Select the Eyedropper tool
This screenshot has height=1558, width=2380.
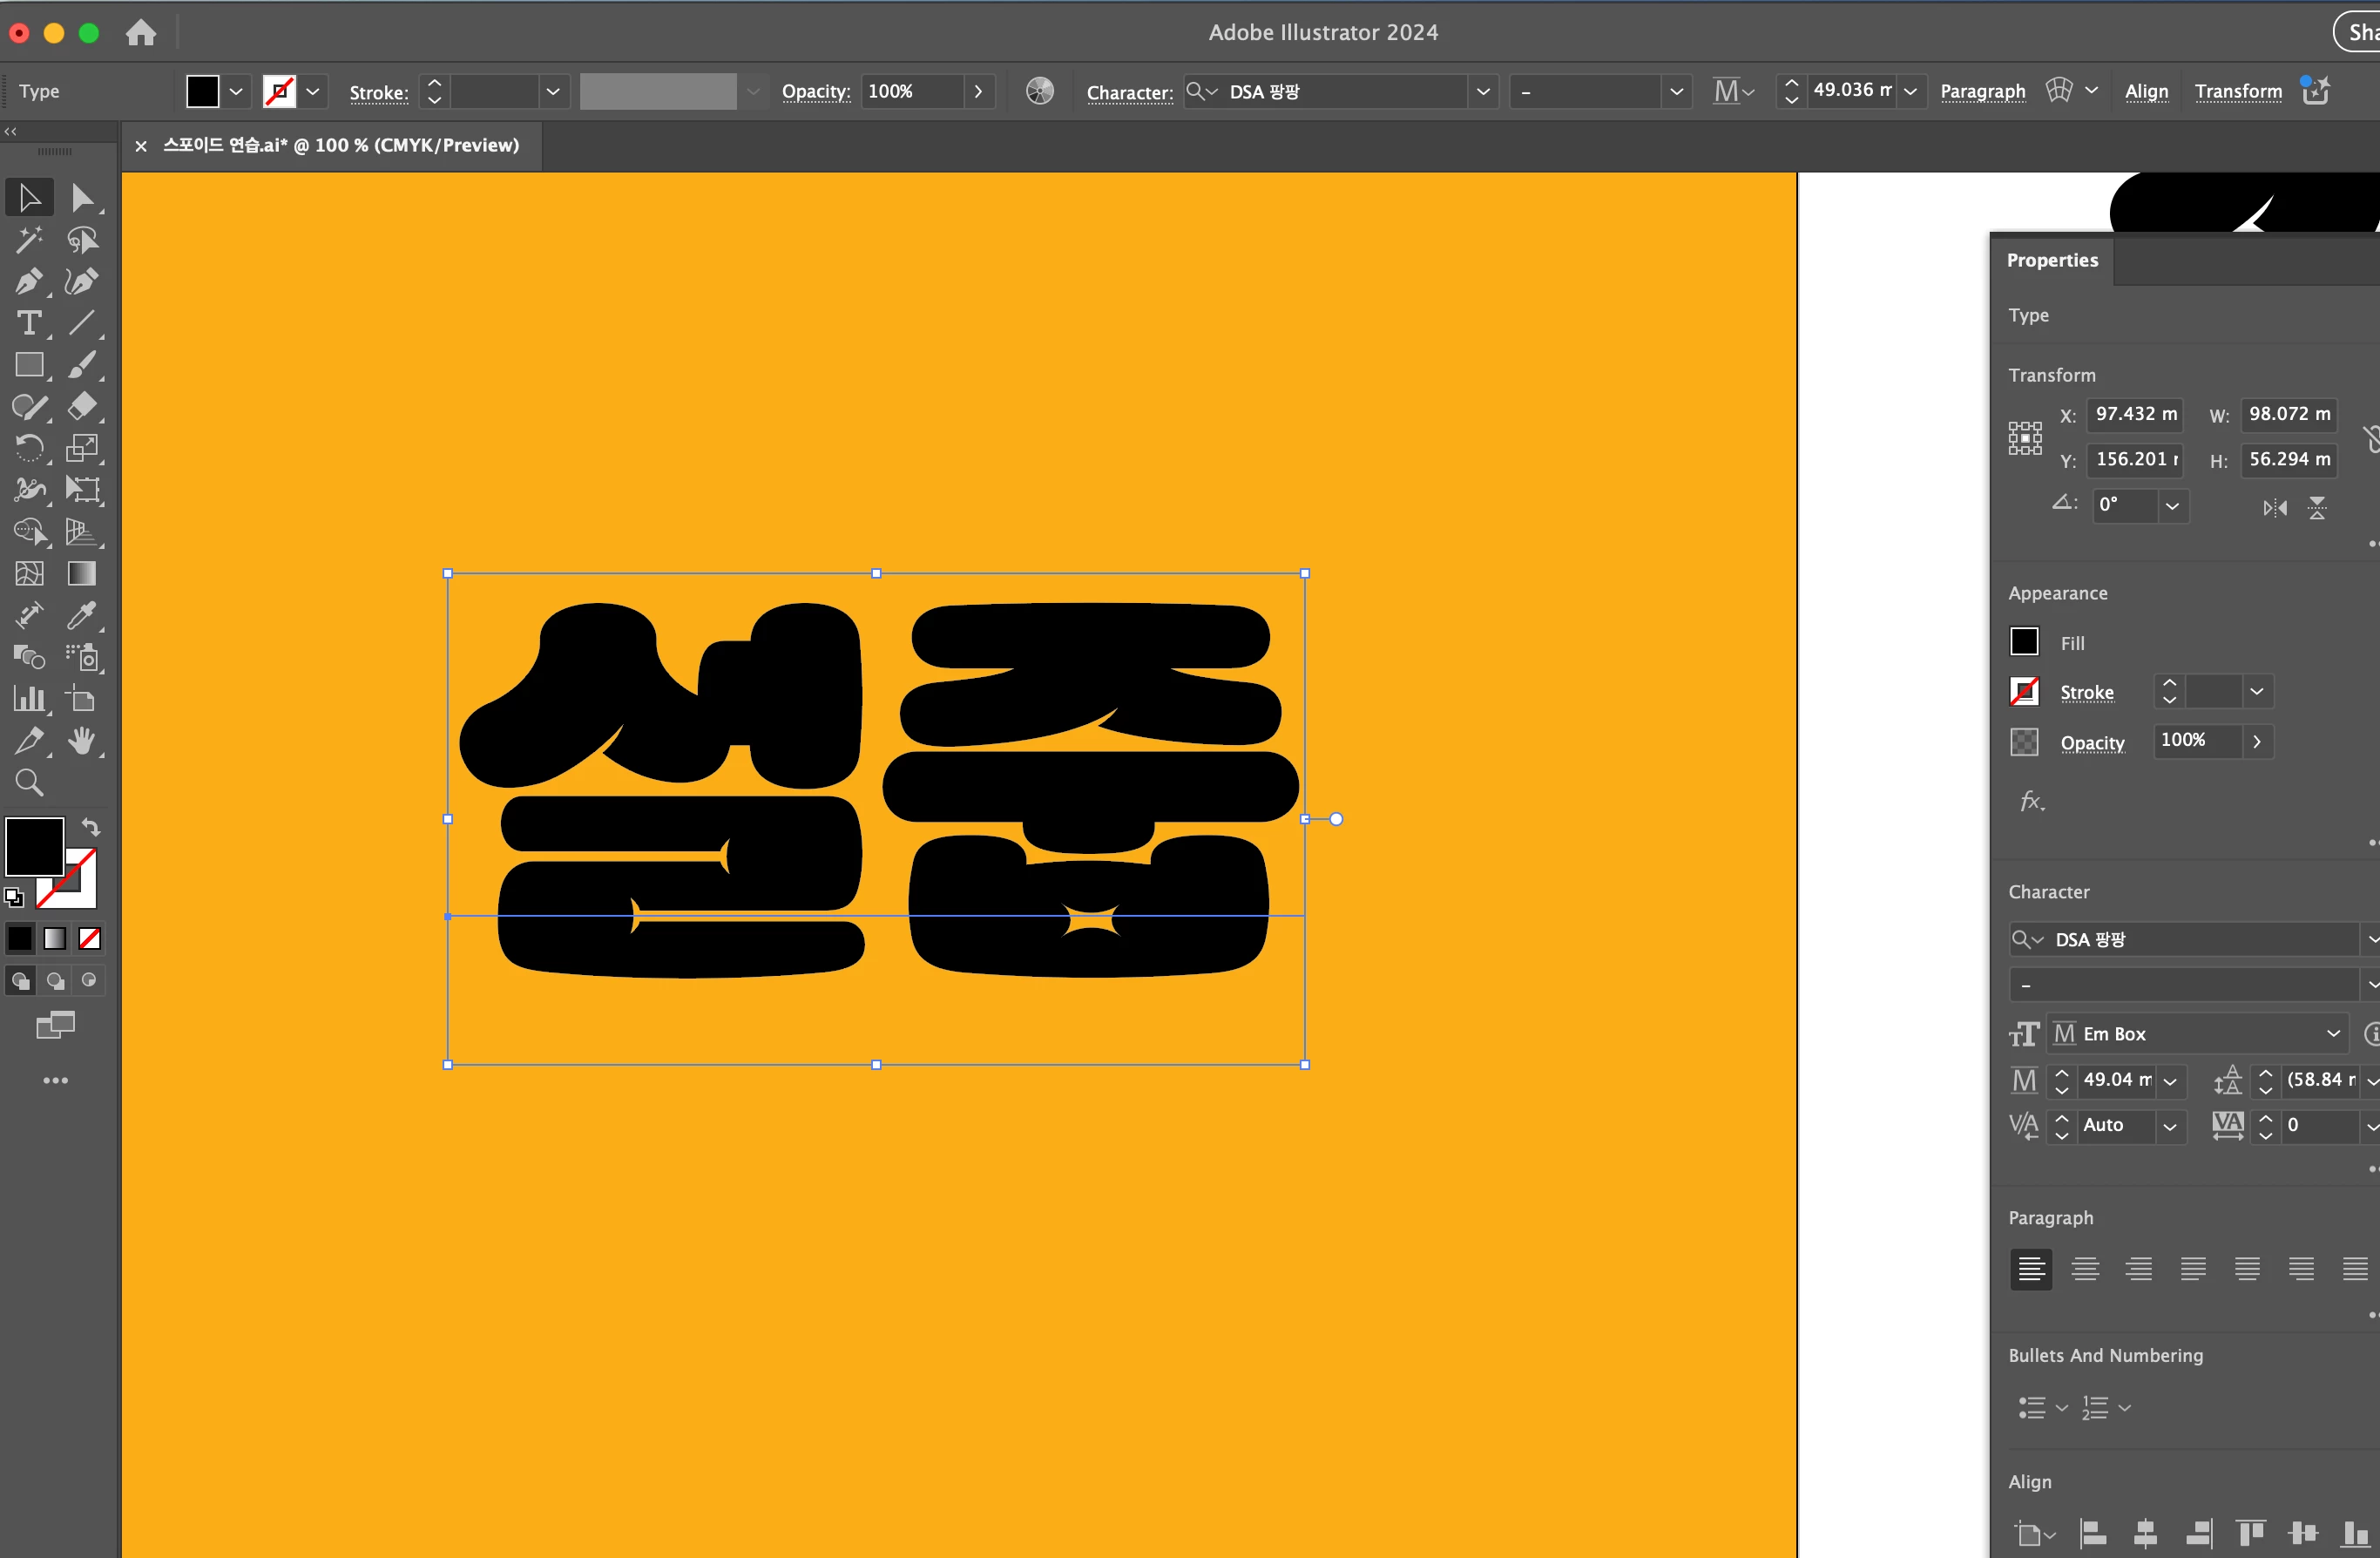click(82, 615)
